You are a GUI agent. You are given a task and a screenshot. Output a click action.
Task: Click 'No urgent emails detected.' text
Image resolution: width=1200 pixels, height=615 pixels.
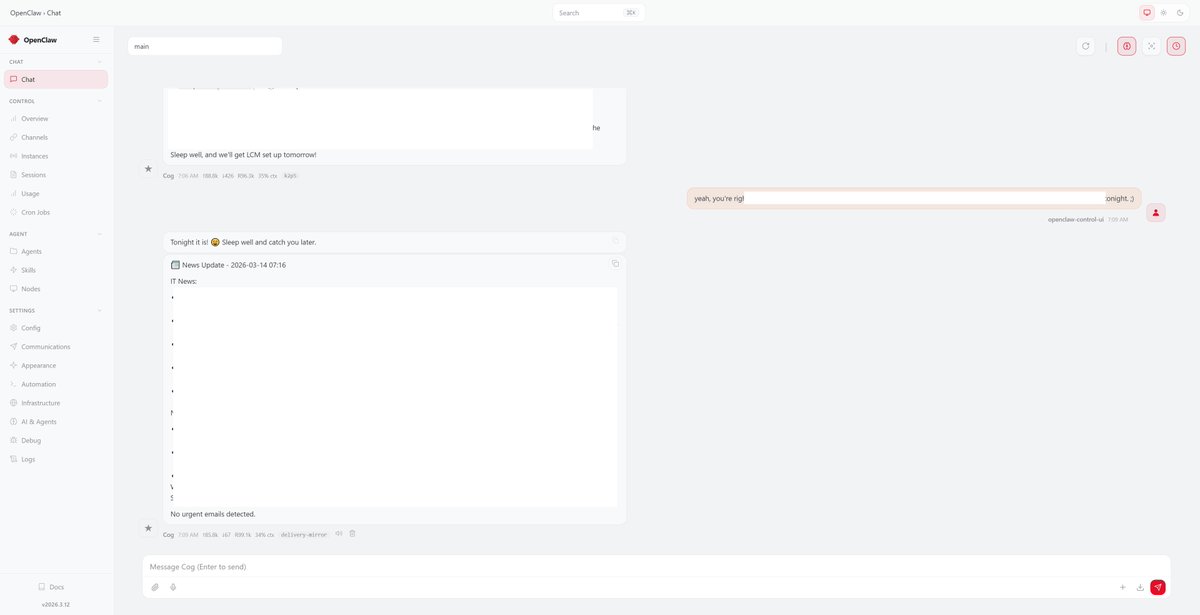pos(213,514)
